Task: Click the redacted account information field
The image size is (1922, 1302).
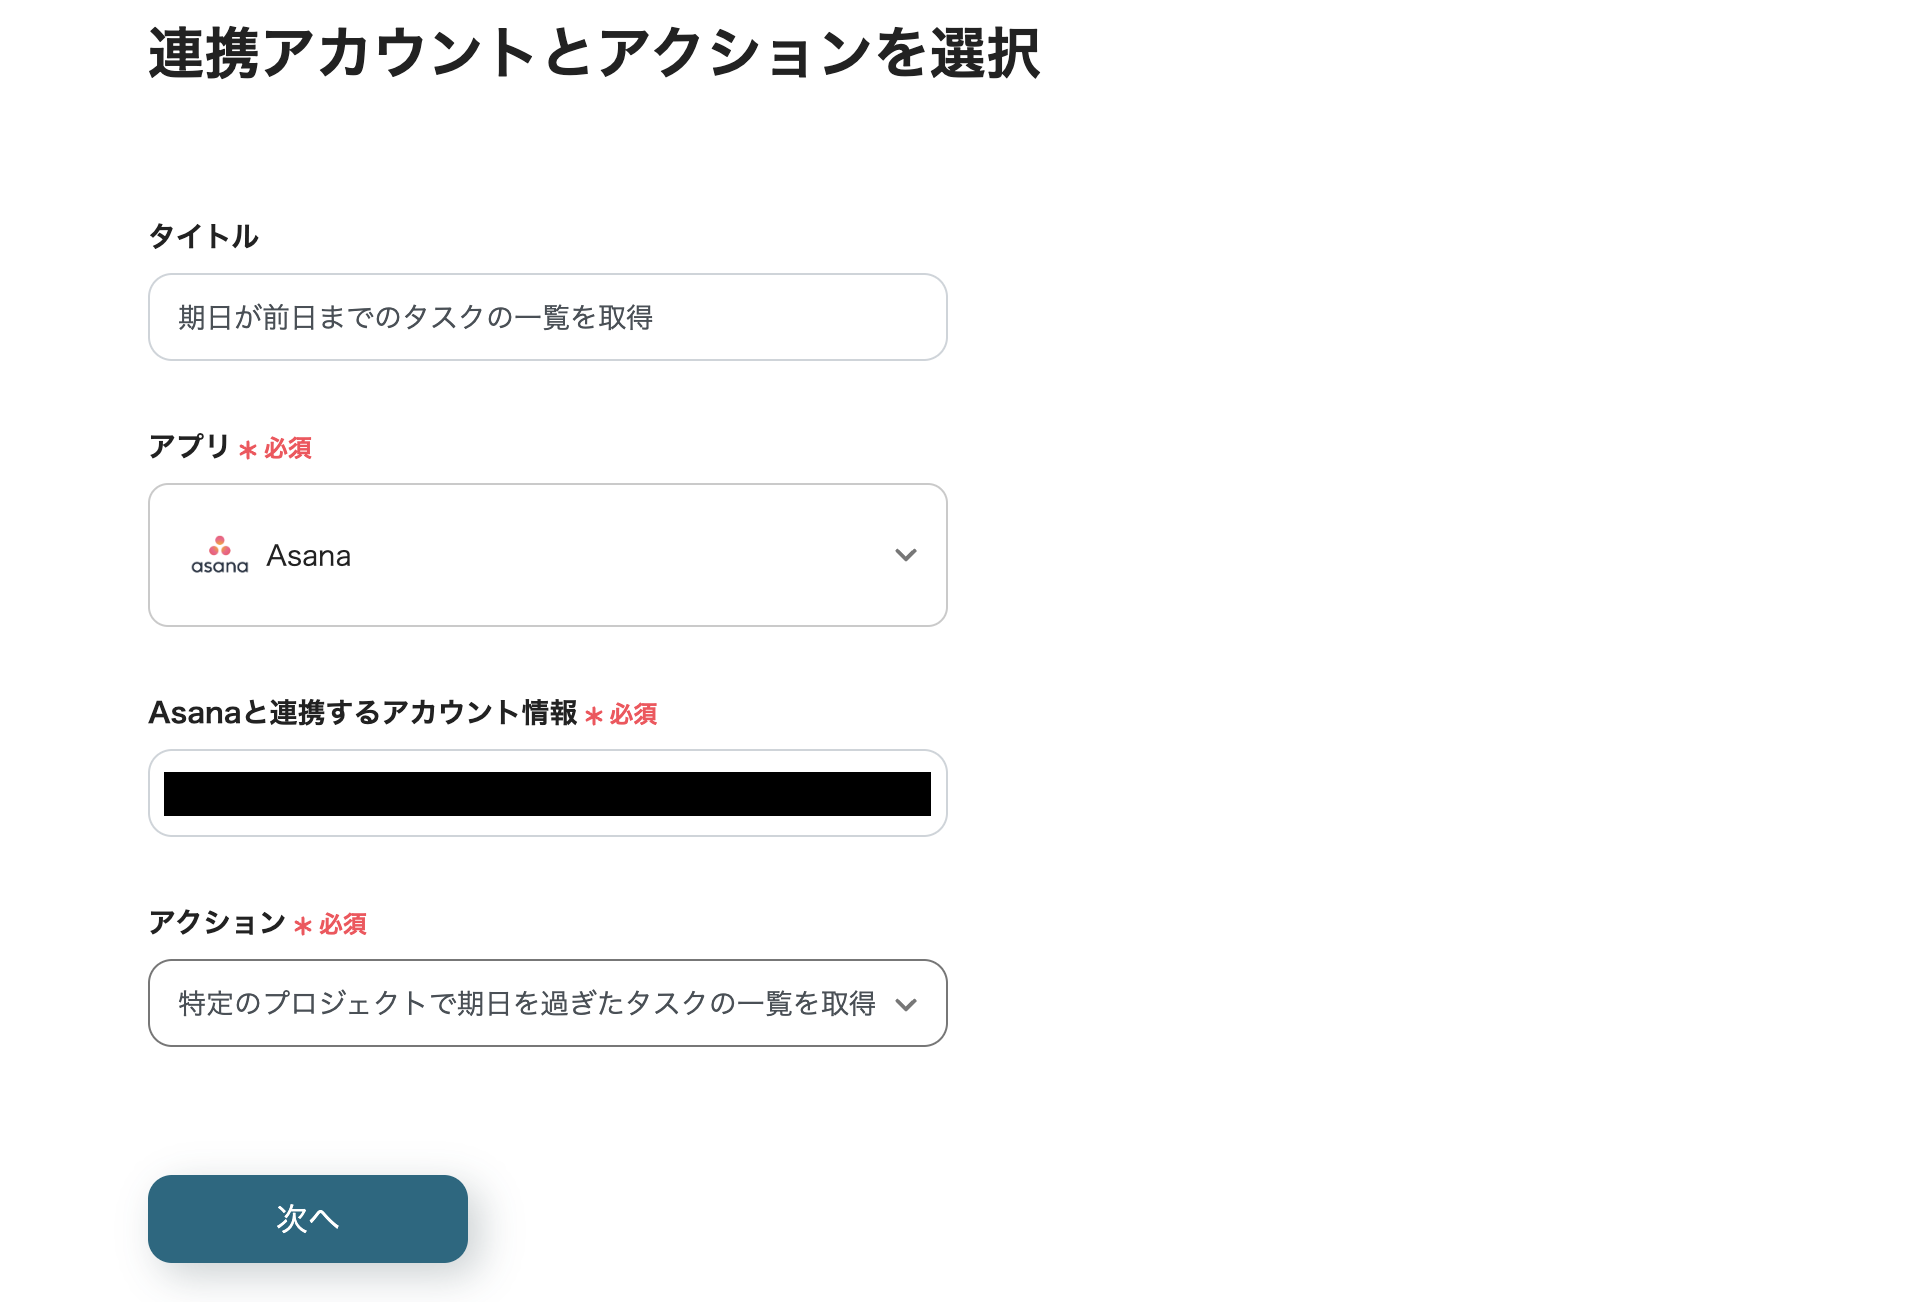Action: pyautogui.click(x=547, y=793)
